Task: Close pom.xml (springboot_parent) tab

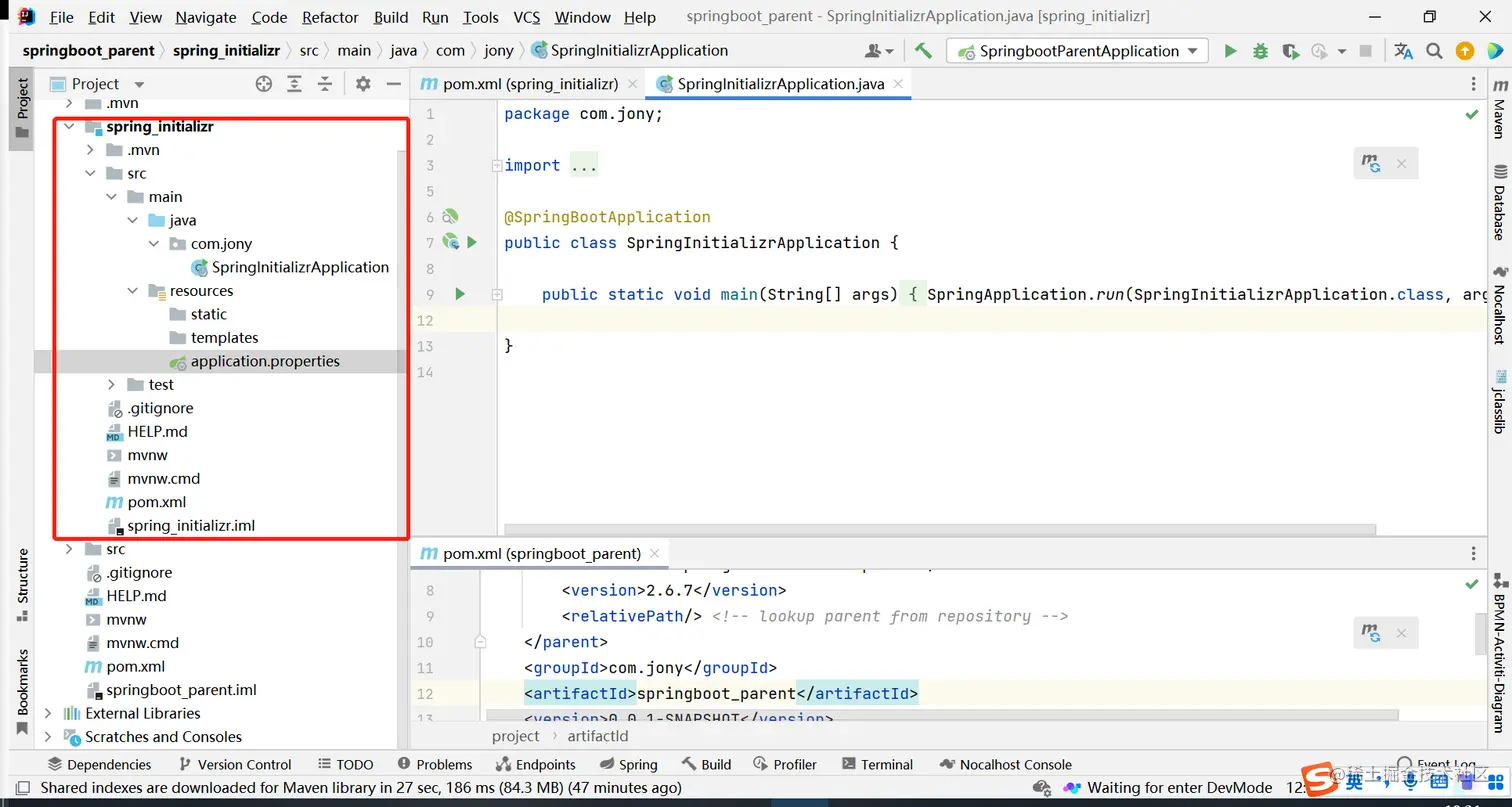Action: click(x=655, y=553)
